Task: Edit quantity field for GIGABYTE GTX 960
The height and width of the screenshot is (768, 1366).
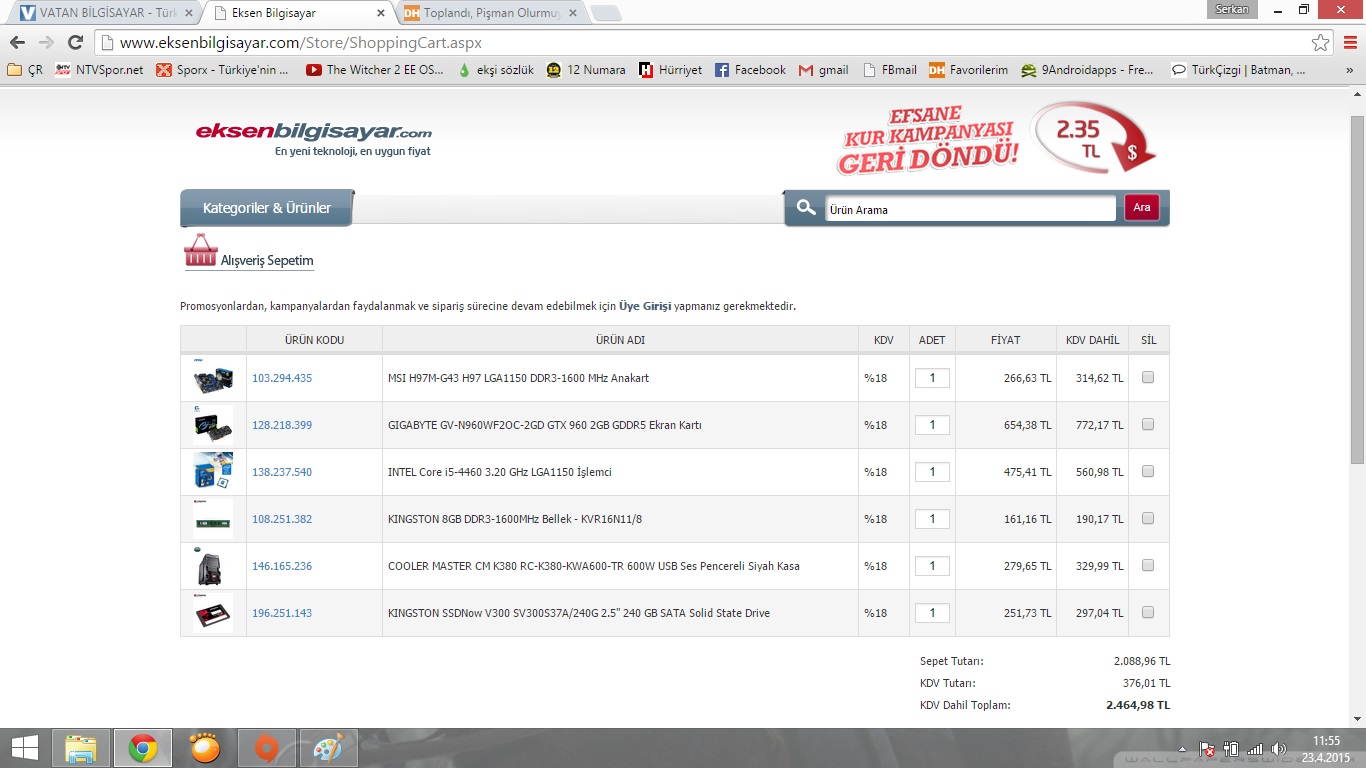Action: (x=932, y=425)
